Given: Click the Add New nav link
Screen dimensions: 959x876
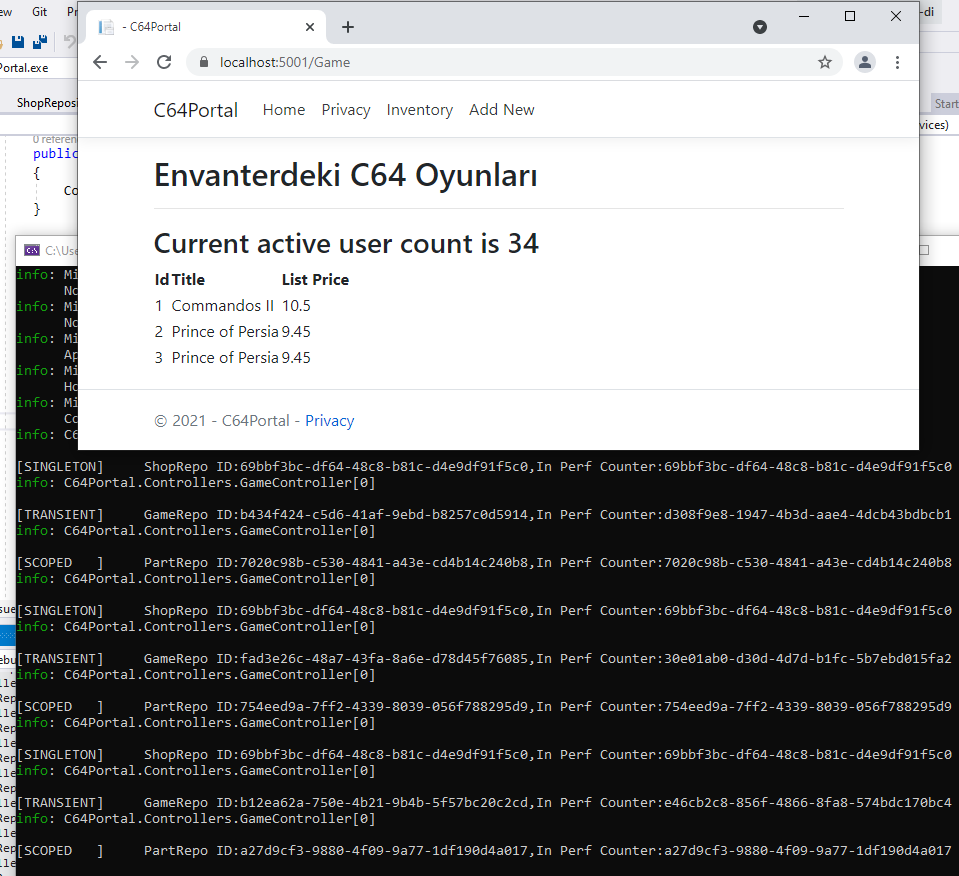Looking at the screenshot, I should coord(502,110).
